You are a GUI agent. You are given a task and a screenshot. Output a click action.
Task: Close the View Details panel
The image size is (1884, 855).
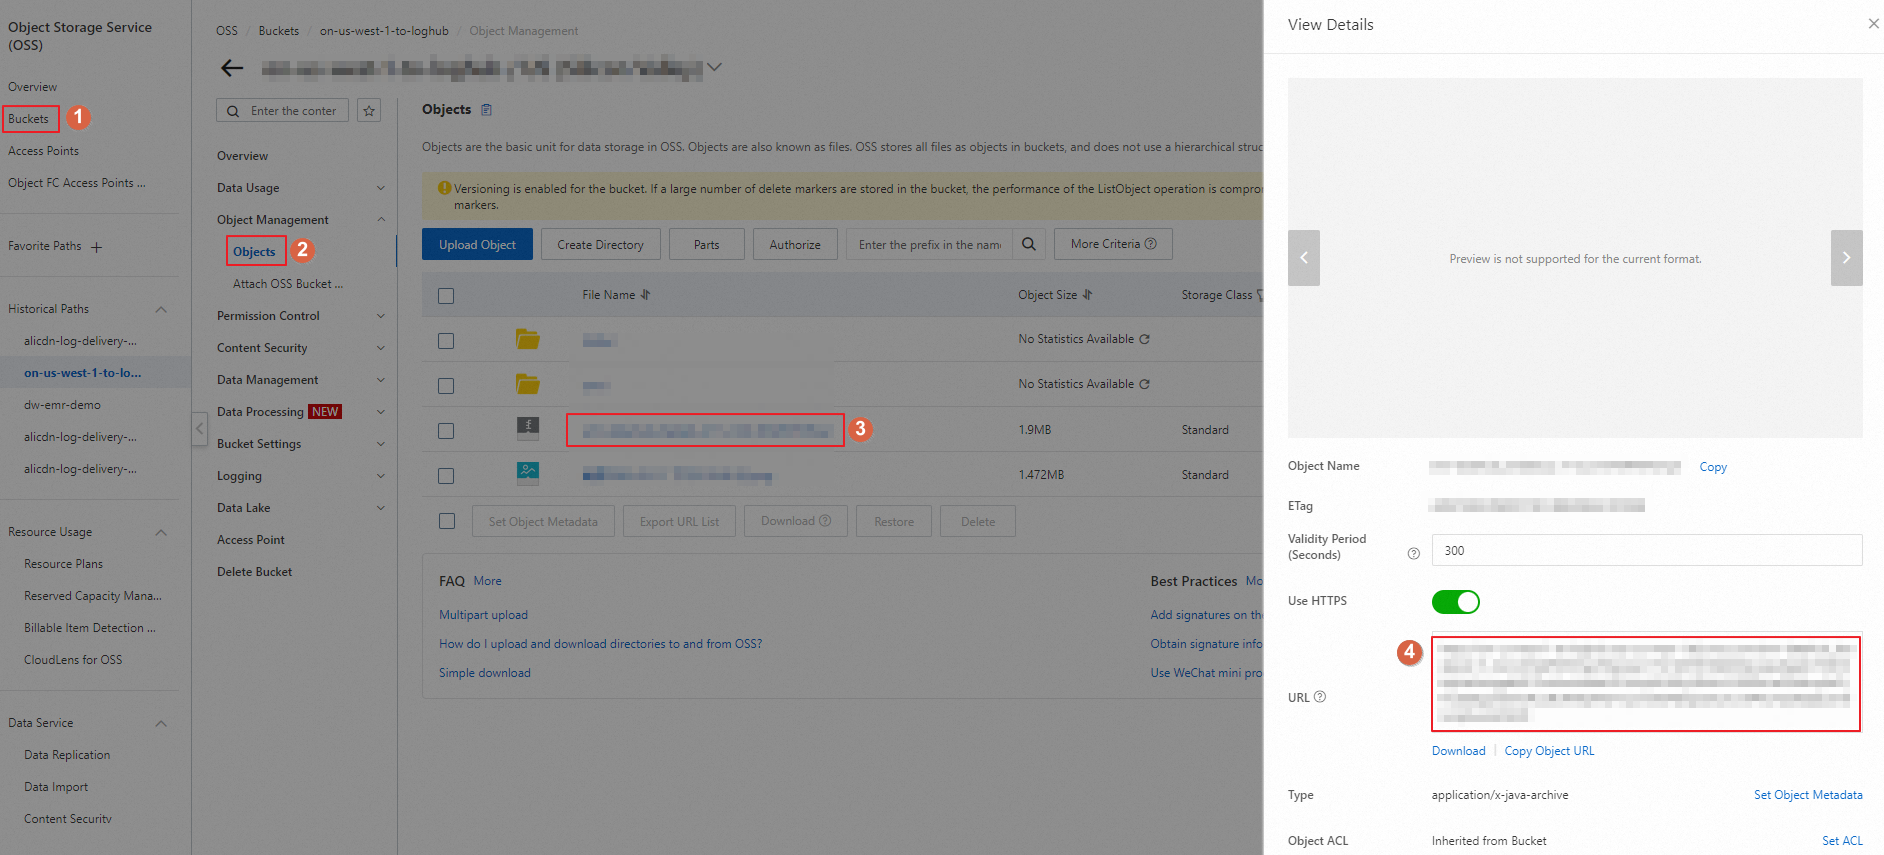click(1873, 24)
